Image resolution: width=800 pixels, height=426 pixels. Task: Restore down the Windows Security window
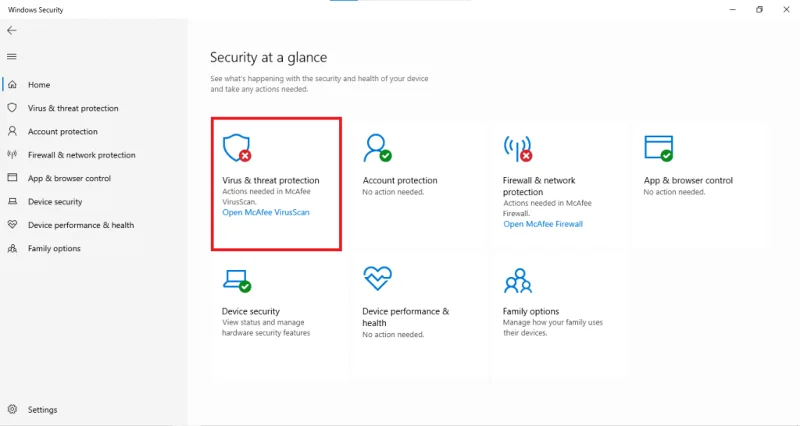tap(759, 10)
